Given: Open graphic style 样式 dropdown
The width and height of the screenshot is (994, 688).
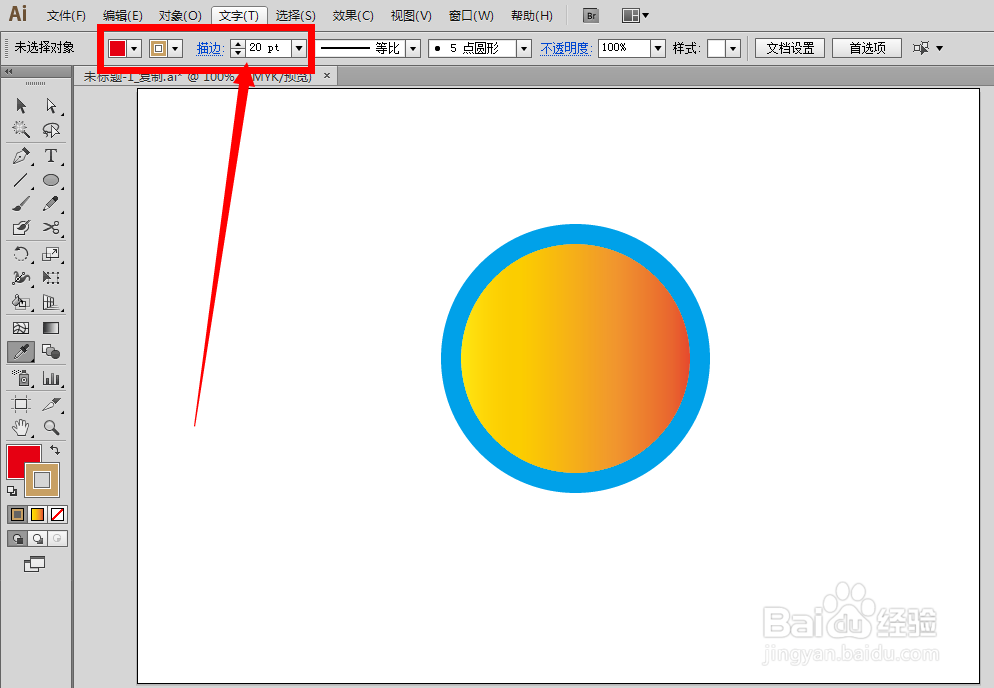Looking at the screenshot, I should pyautogui.click(x=733, y=48).
